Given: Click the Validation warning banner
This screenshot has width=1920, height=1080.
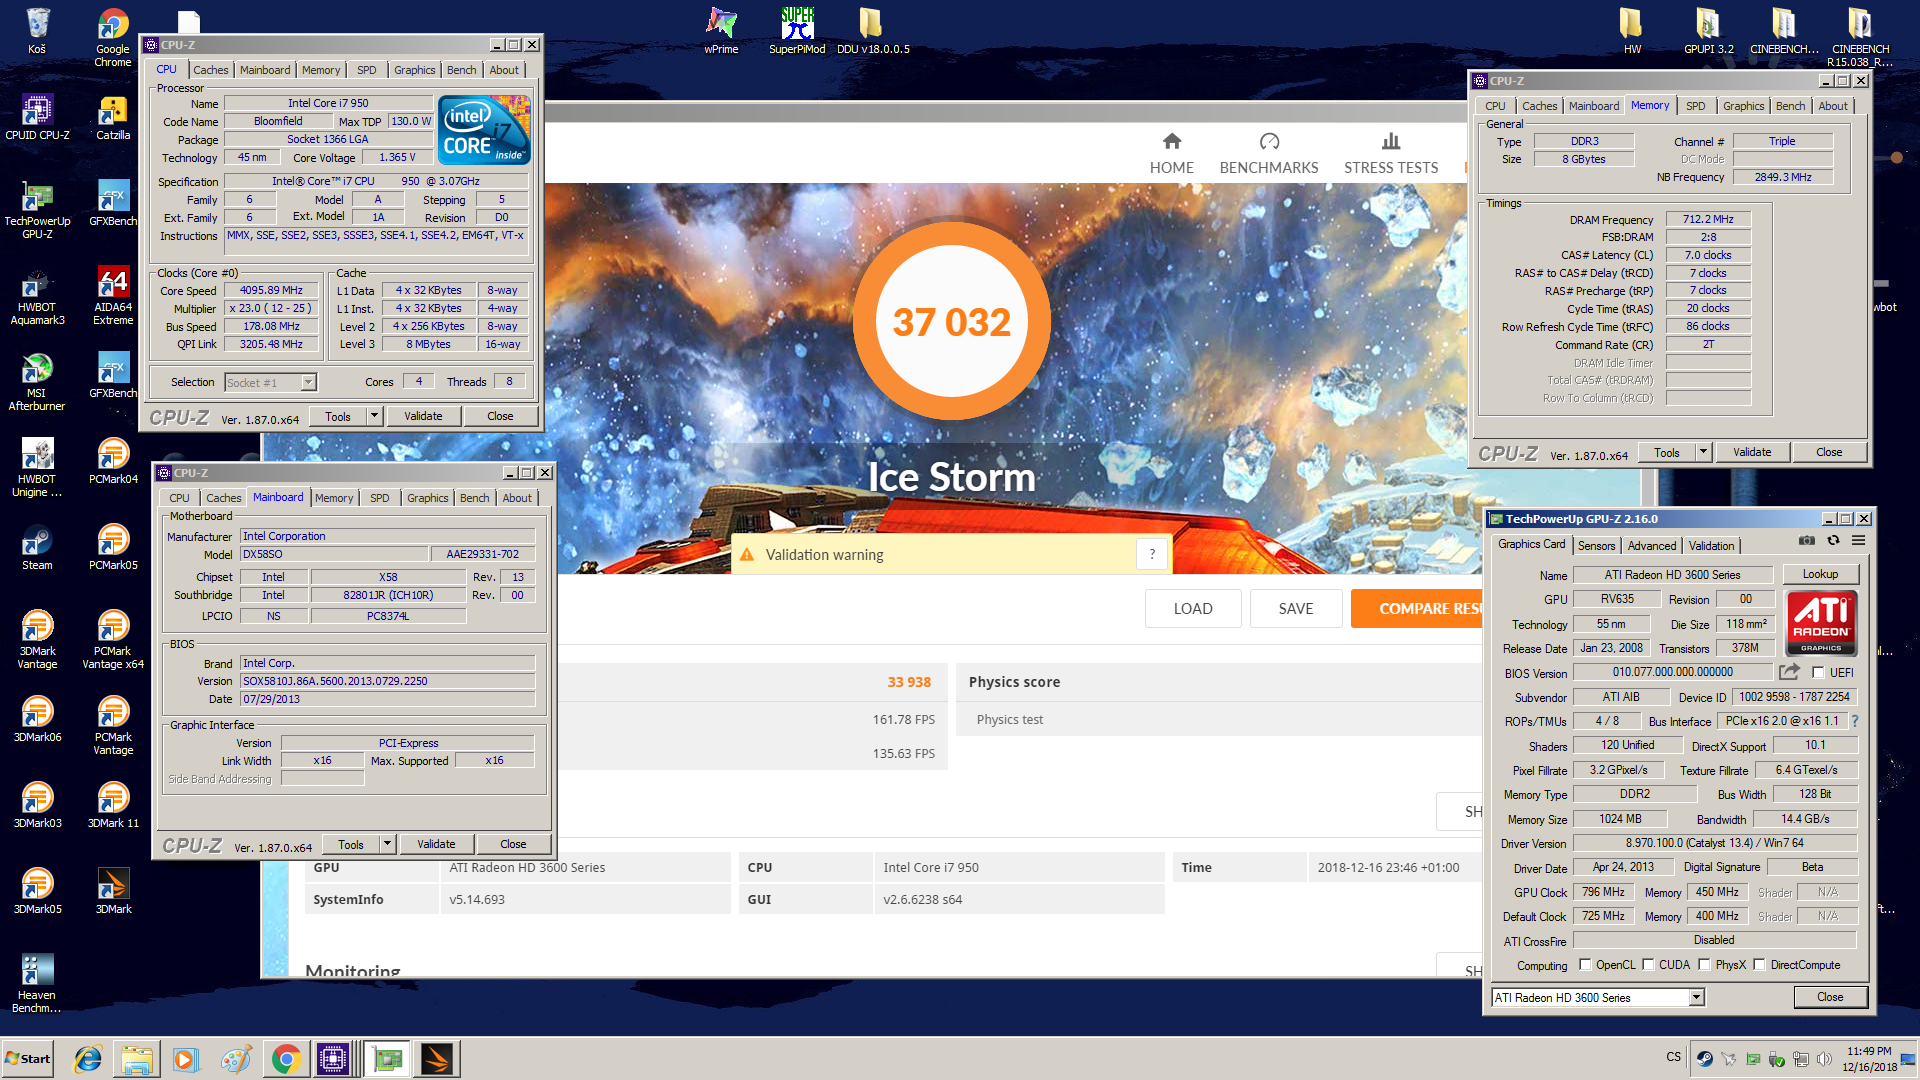Looking at the screenshot, I should coord(951,554).
